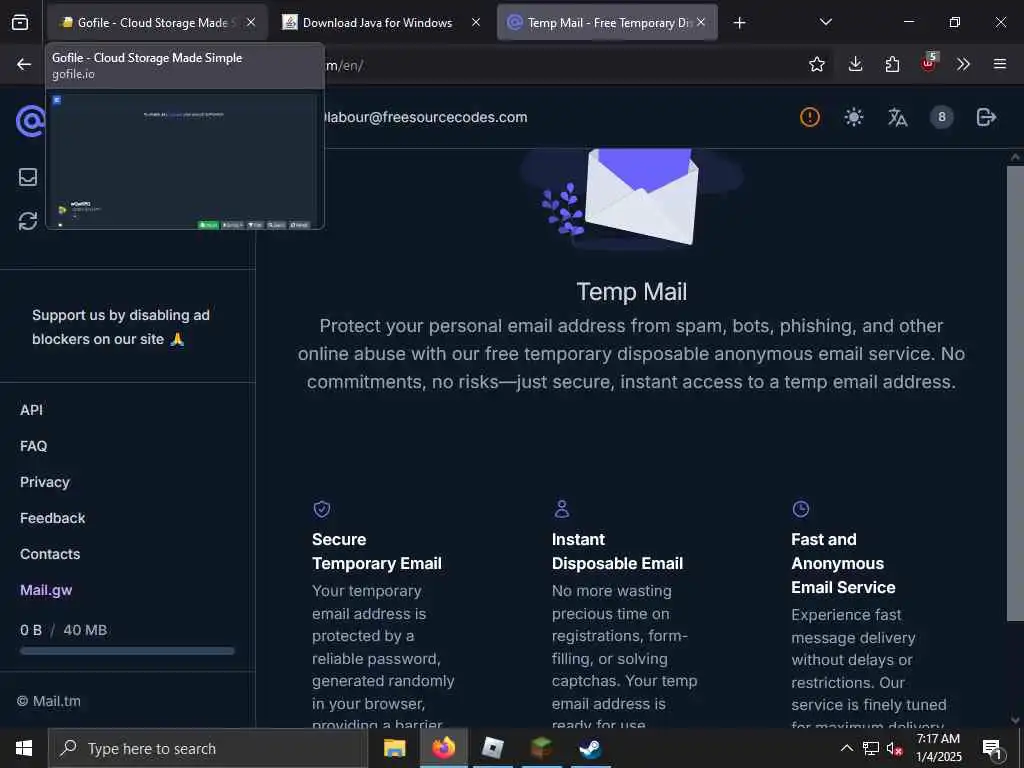Click the orange warning alert icon
This screenshot has width=1024, height=768.
pyautogui.click(x=810, y=117)
